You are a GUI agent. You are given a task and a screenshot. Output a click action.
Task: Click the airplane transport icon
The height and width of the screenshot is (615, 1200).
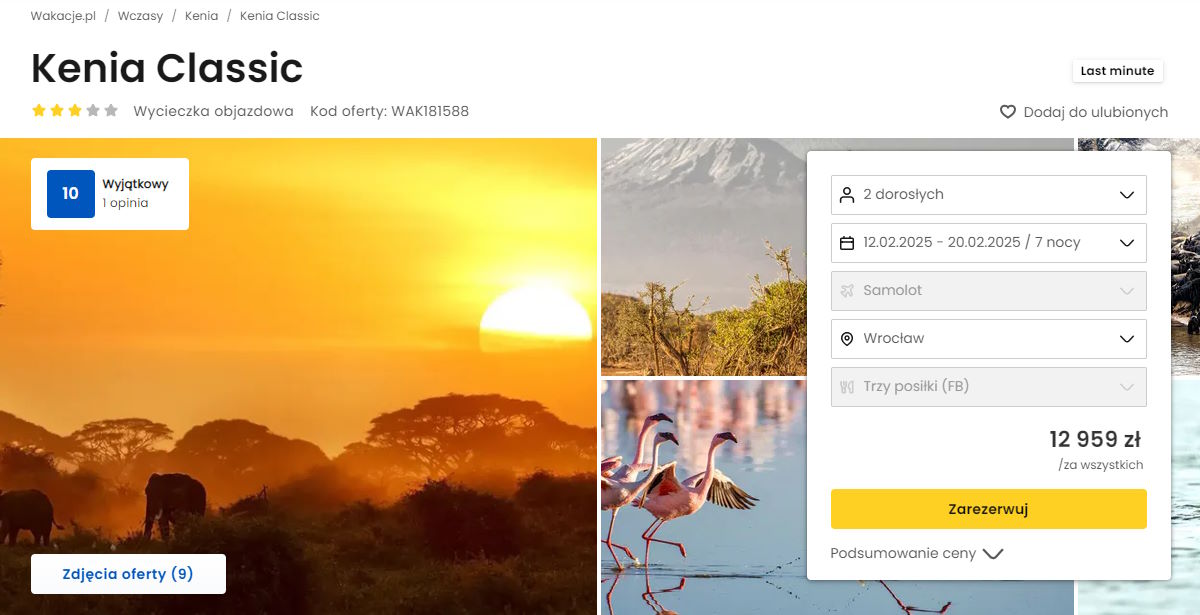tap(847, 291)
